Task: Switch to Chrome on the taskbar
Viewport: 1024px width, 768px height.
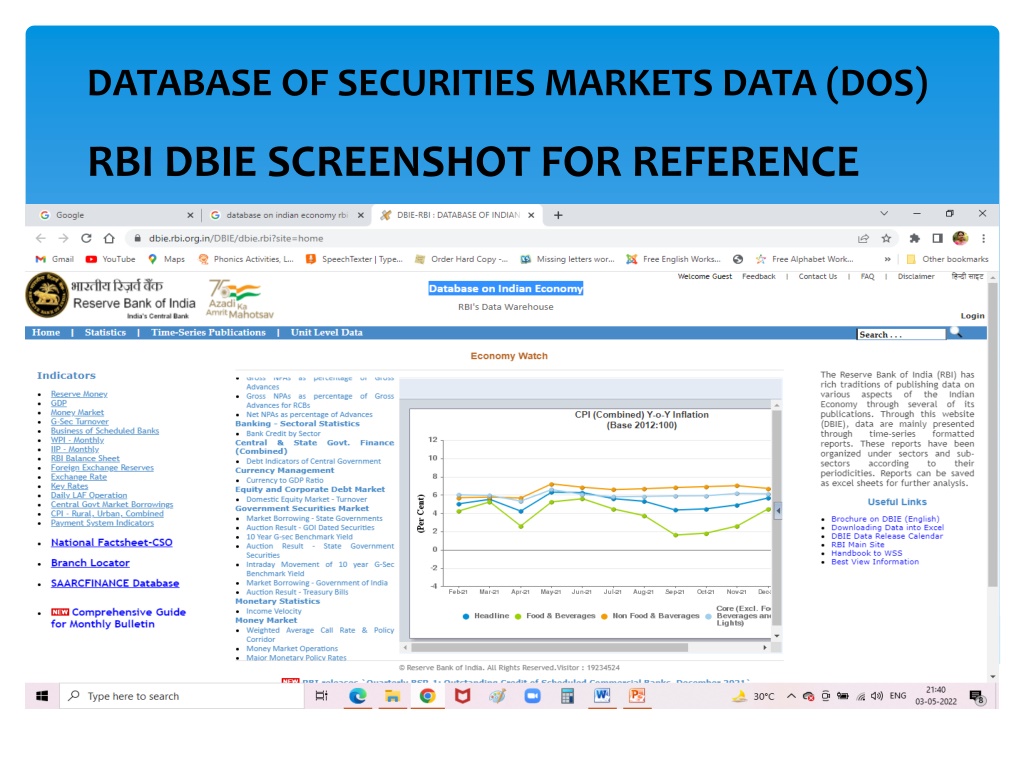Action: tap(427, 696)
